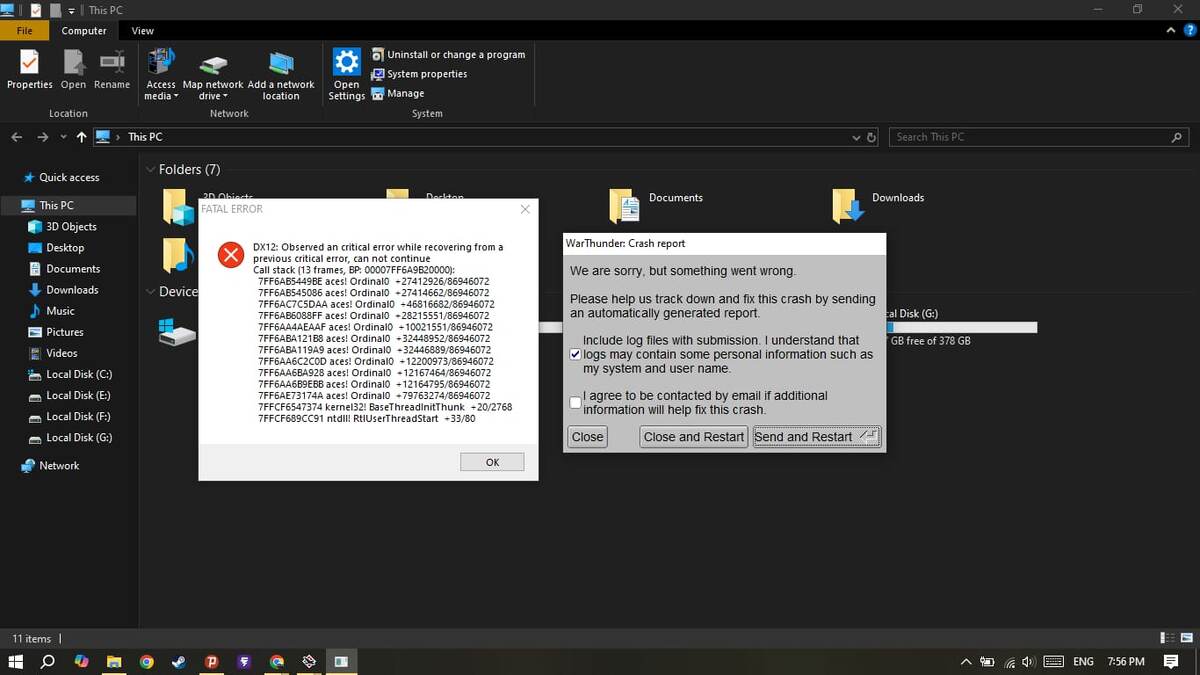Select This PC in the navigation pane
Screen dimensions: 1200x675
(68, 205)
